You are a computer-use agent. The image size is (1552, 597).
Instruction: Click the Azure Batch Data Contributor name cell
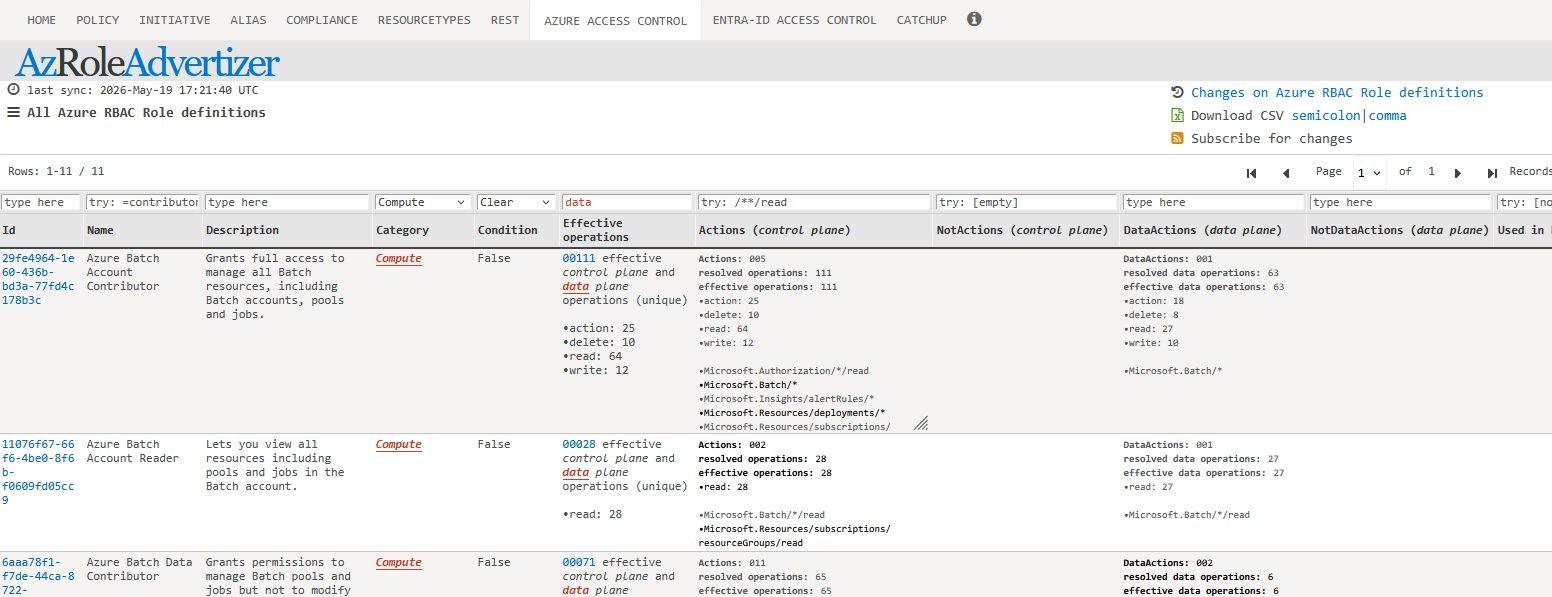point(139,569)
